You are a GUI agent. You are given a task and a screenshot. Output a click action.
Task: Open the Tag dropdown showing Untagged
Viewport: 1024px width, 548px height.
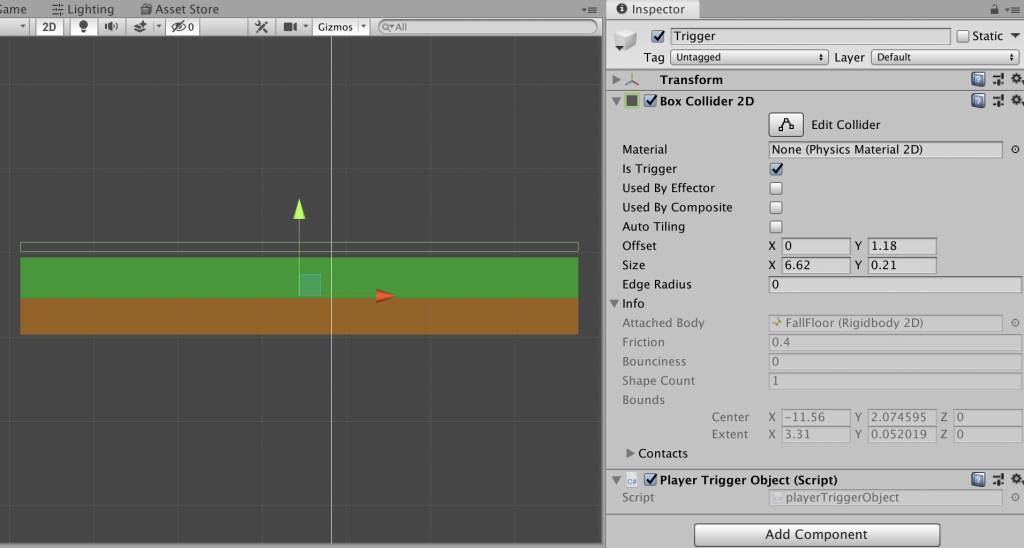(x=749, y=57)
